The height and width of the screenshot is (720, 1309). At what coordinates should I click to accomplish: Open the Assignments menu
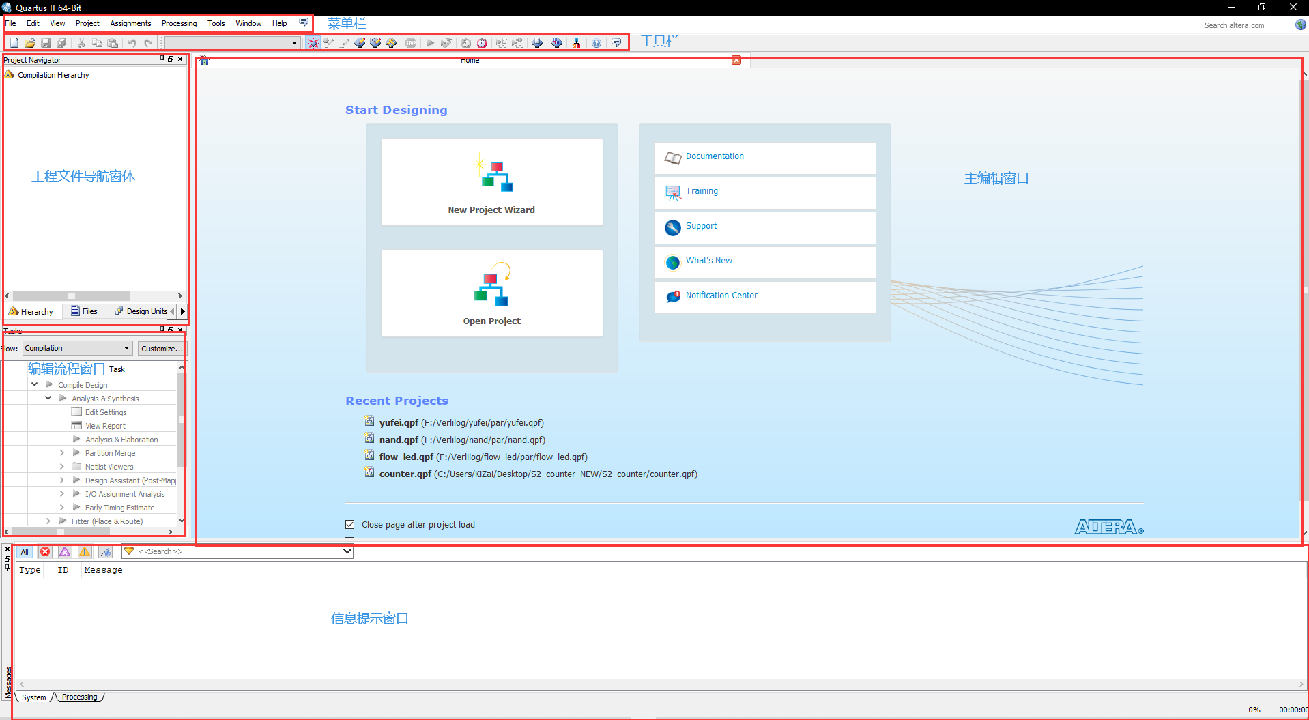[x=130, y=22]
